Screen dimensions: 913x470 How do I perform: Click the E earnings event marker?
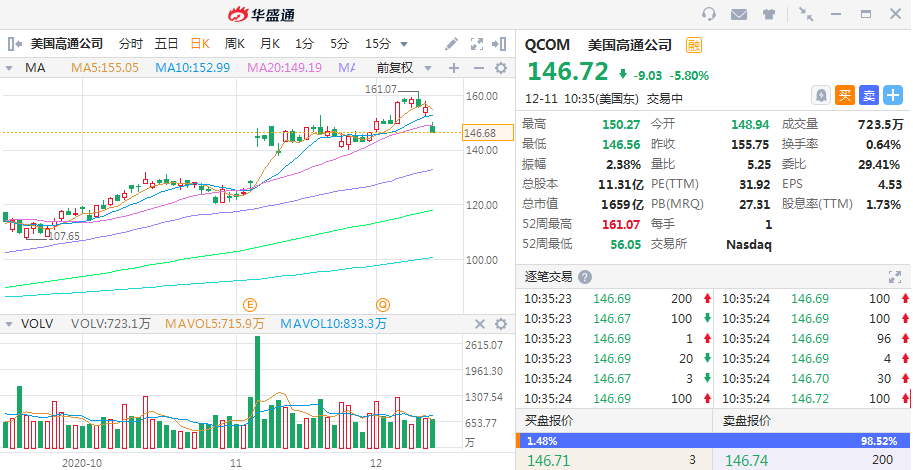coord(249,305)
